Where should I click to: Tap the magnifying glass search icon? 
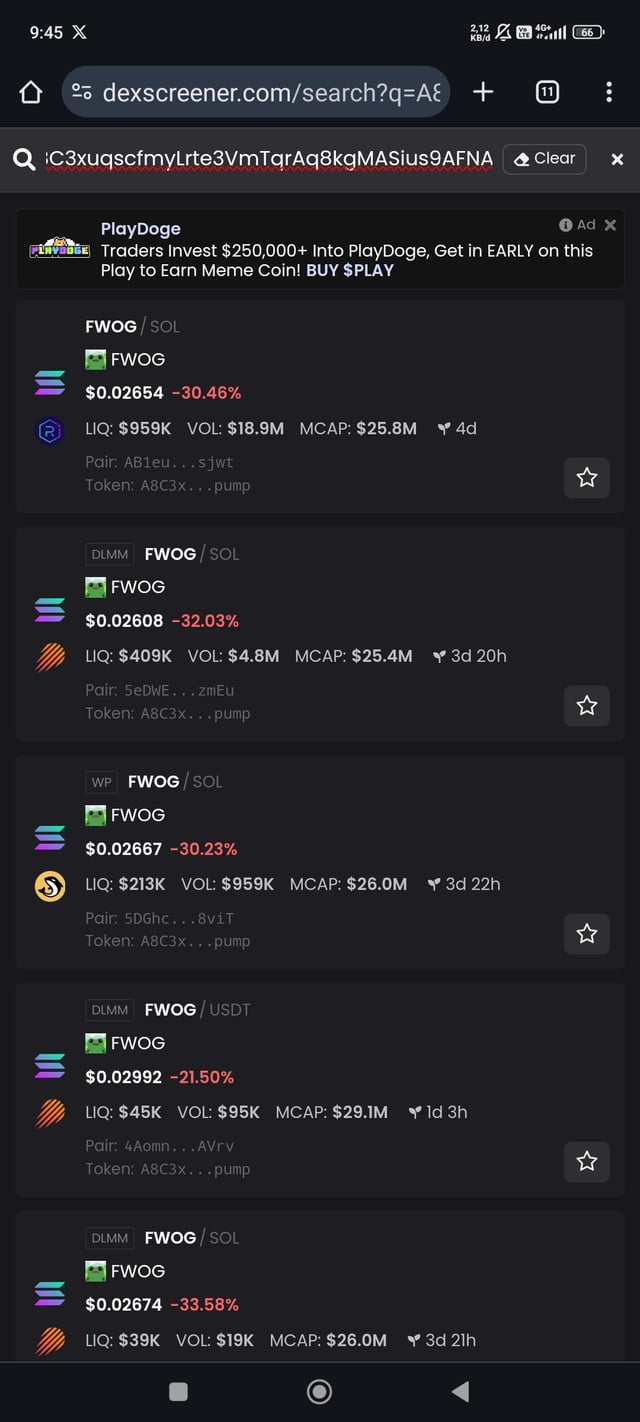(23, 159)
